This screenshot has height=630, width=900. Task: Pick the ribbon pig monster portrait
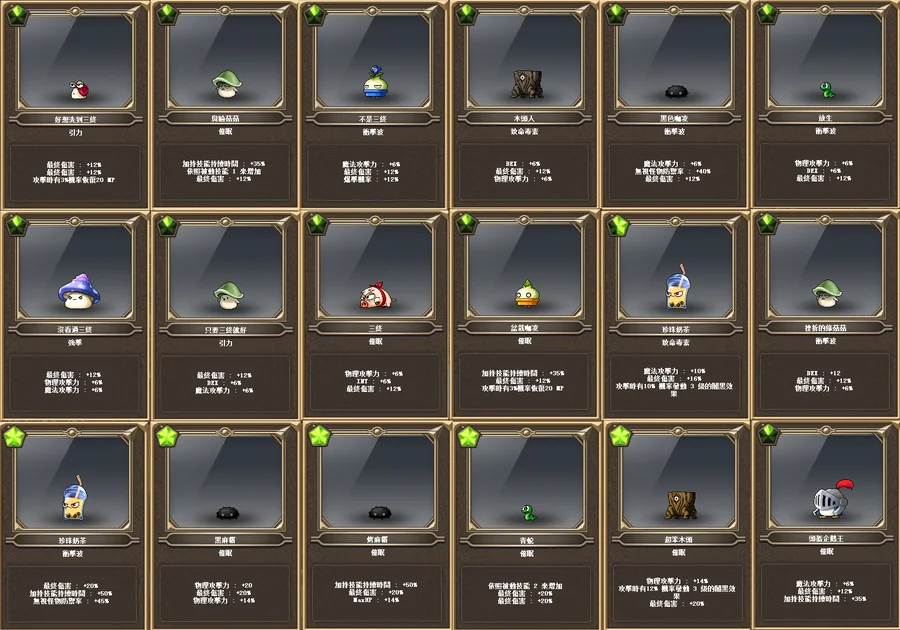click(x=376, y=270)
